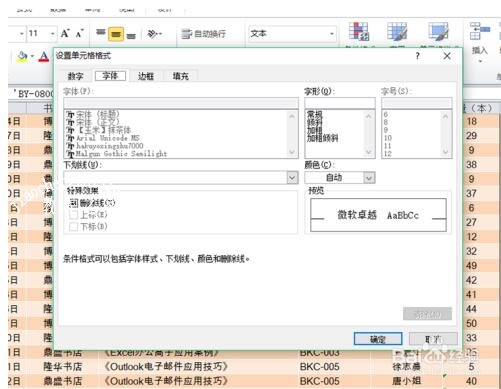Screen dimensions: 501x389
Task: Select size 6 in size list
Action: (385, 114)
